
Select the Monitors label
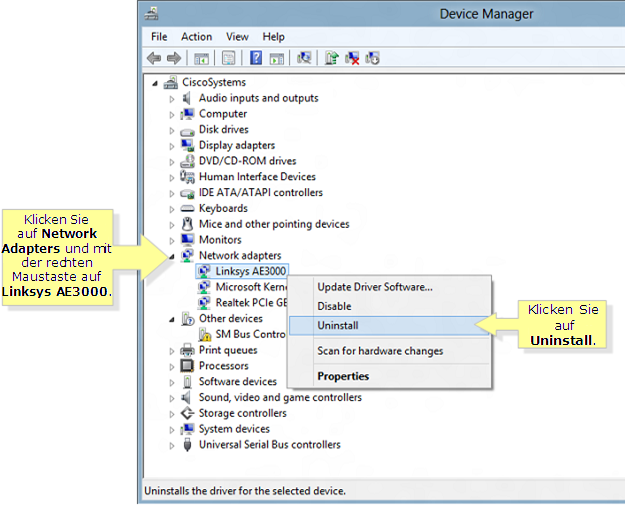tap(220, 240)
